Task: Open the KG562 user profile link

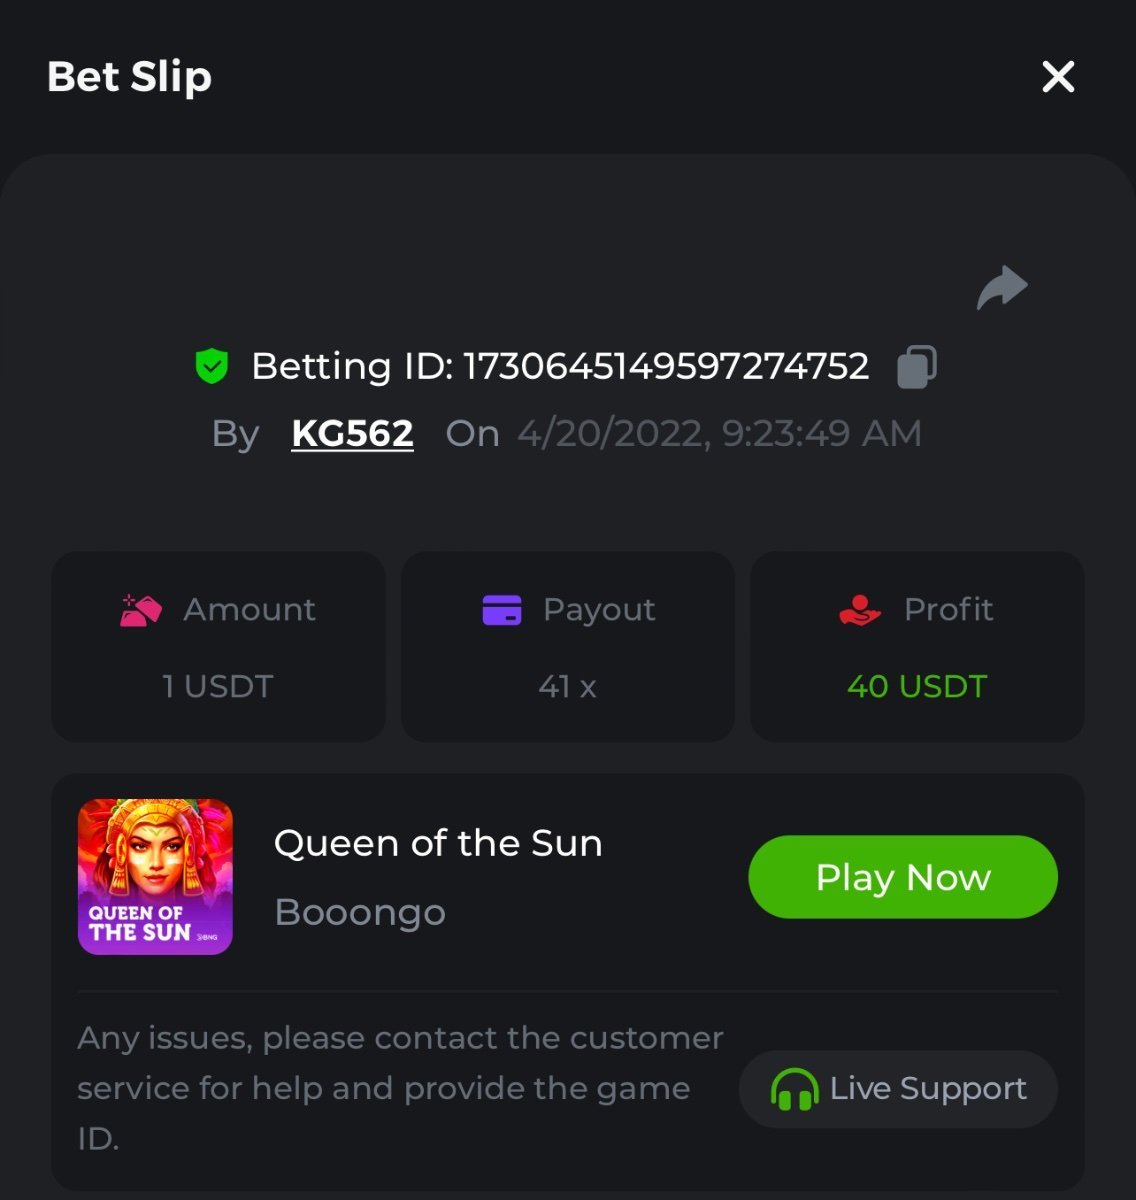Action: click(x=352, y=433)
